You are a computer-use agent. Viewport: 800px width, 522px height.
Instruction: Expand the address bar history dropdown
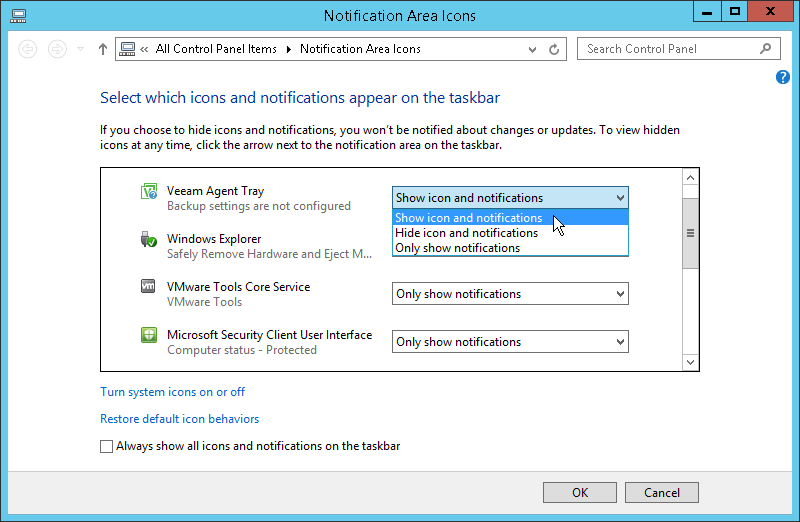coord(532,49)
